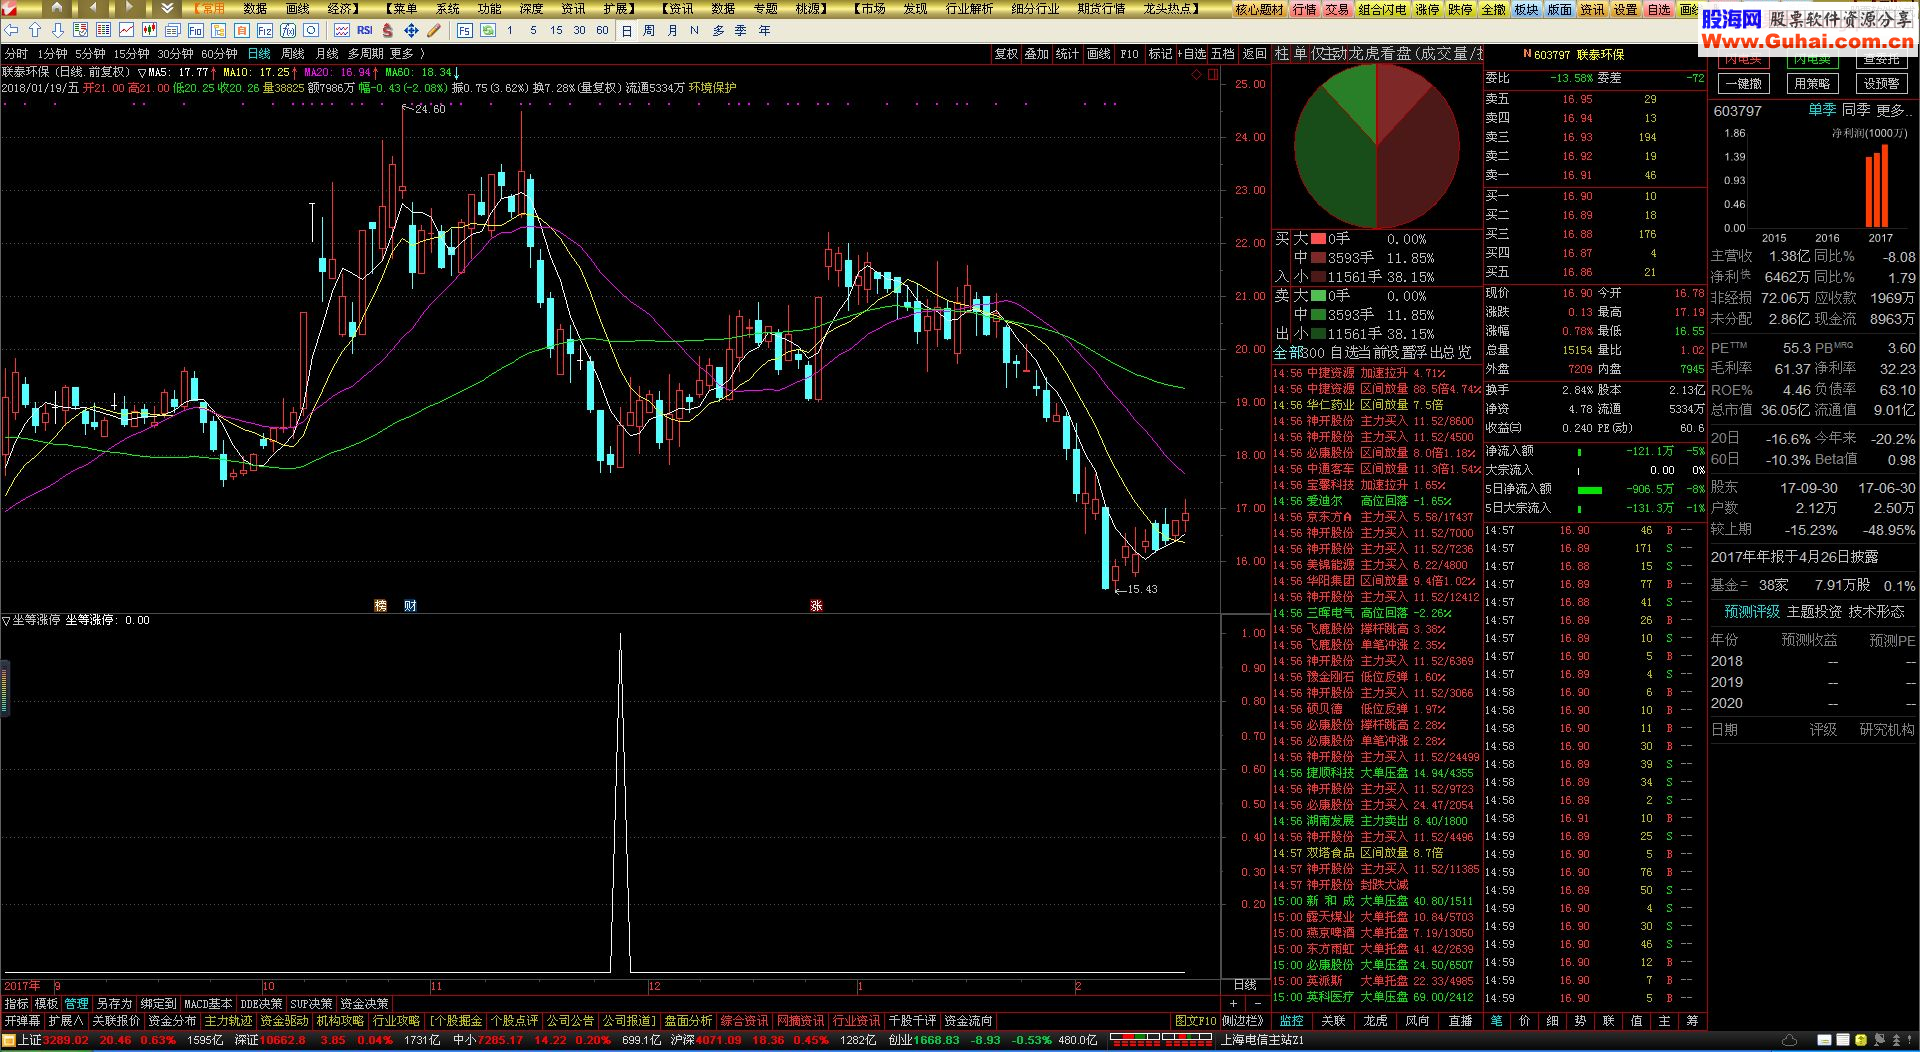Viewport: 1920px width, 1052px height.
Task: Open the f(x) formula manager icon
Action: pos(287,31)
